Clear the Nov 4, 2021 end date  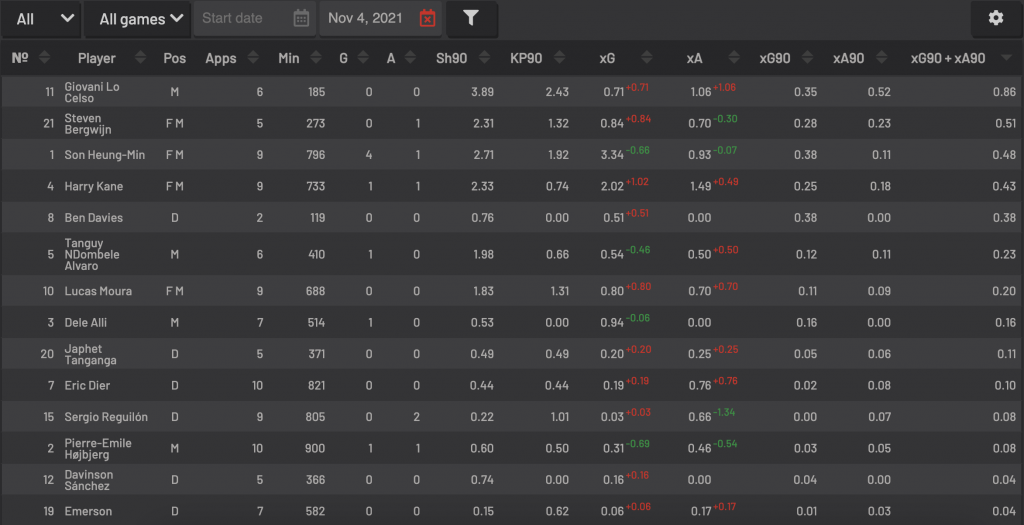427,18
